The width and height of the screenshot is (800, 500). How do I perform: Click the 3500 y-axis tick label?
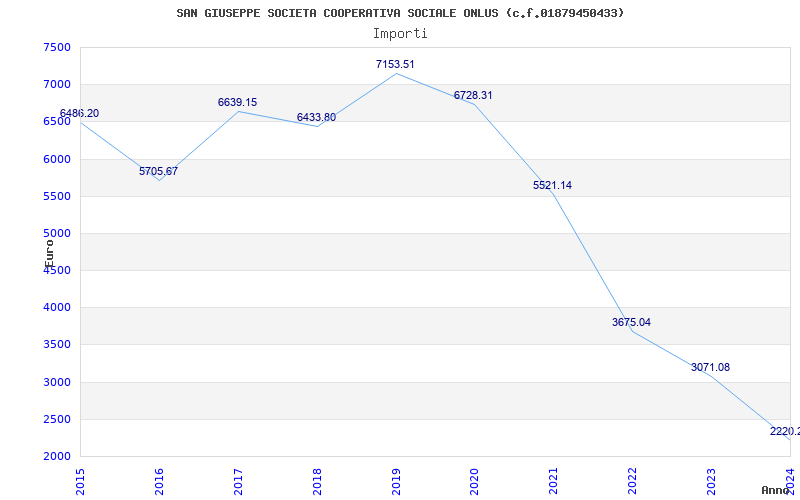tap(57, 345)
